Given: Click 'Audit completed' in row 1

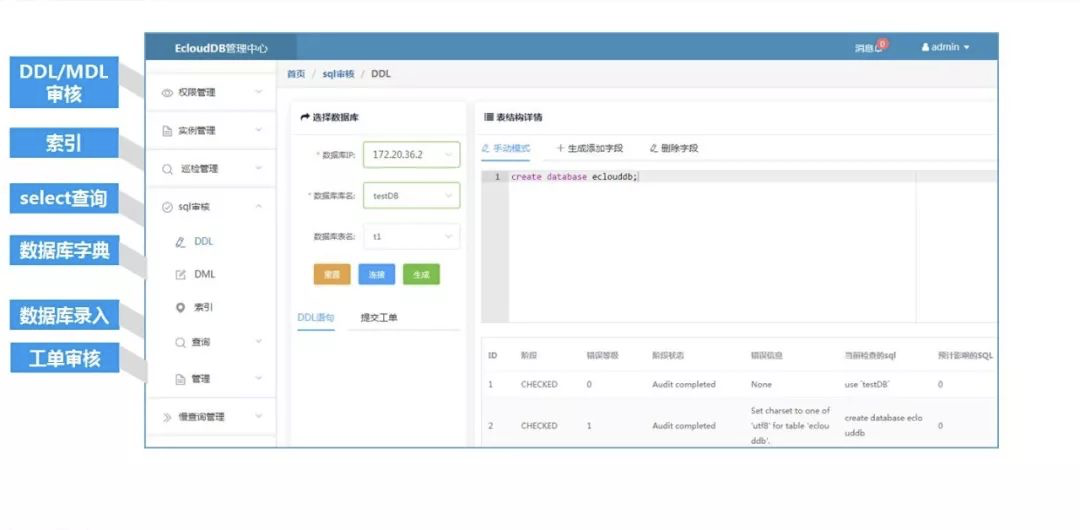Looking at the screenshot, I should [684, 385].
